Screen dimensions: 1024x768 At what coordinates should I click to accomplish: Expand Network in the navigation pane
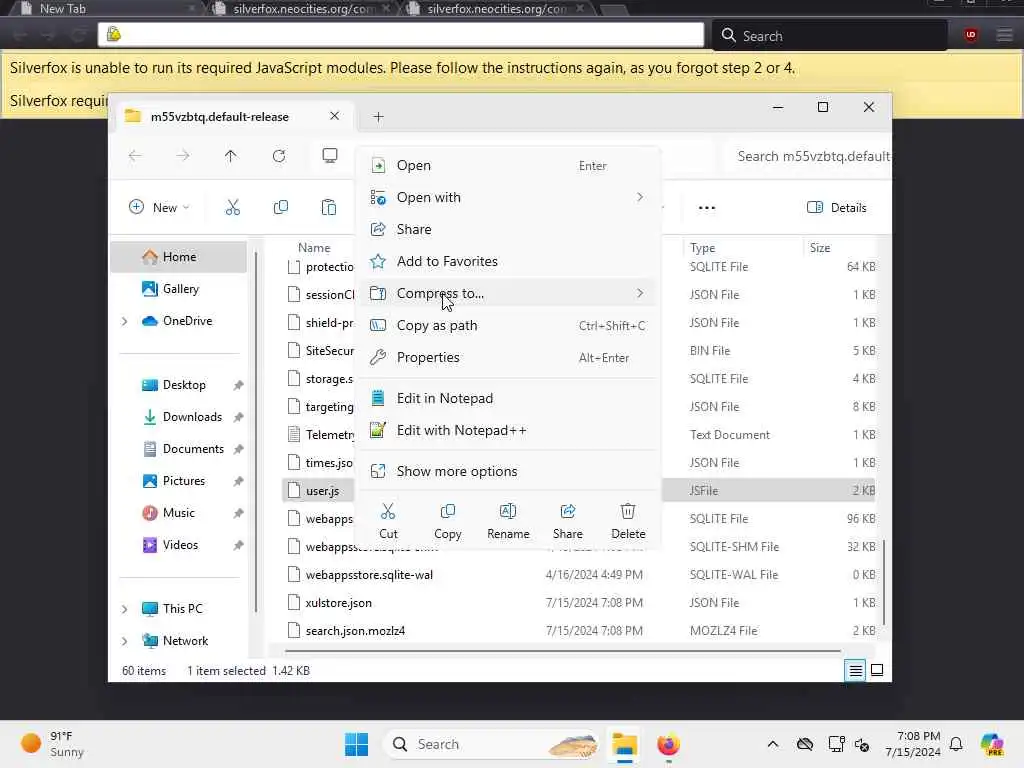coord(125,641)
